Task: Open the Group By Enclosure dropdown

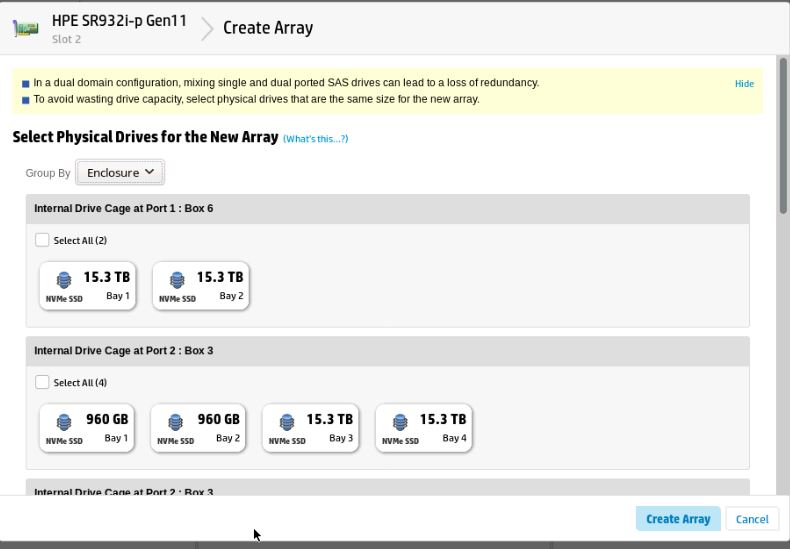Action: (x=120, y=173)
